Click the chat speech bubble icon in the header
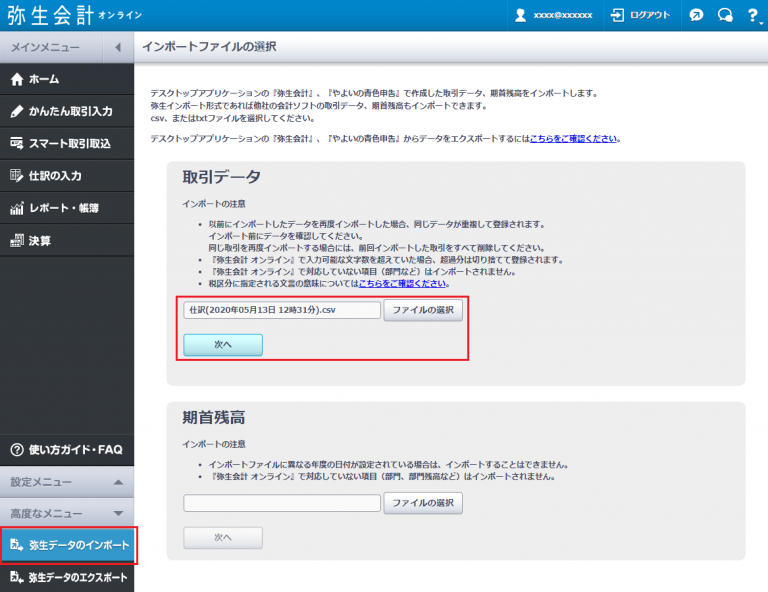This screenshot has width=768, height=592. pos(725,15)
